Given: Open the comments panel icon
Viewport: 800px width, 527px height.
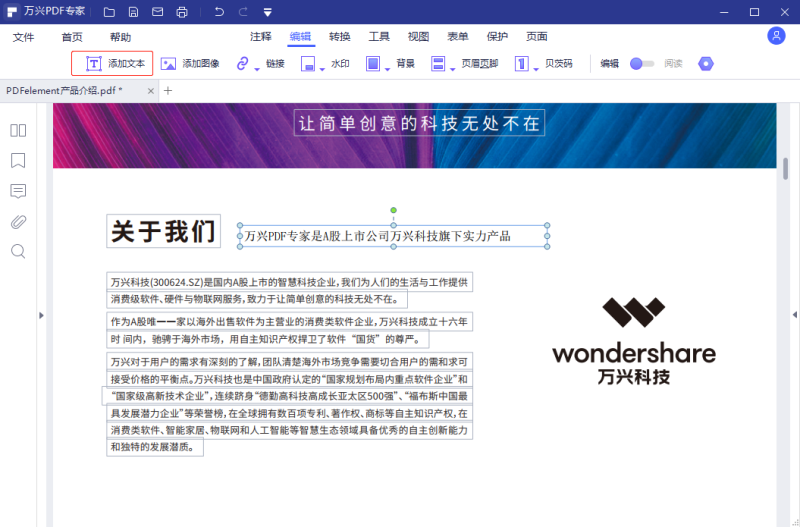Looking at the screenshot, I should tap(18, 191).
